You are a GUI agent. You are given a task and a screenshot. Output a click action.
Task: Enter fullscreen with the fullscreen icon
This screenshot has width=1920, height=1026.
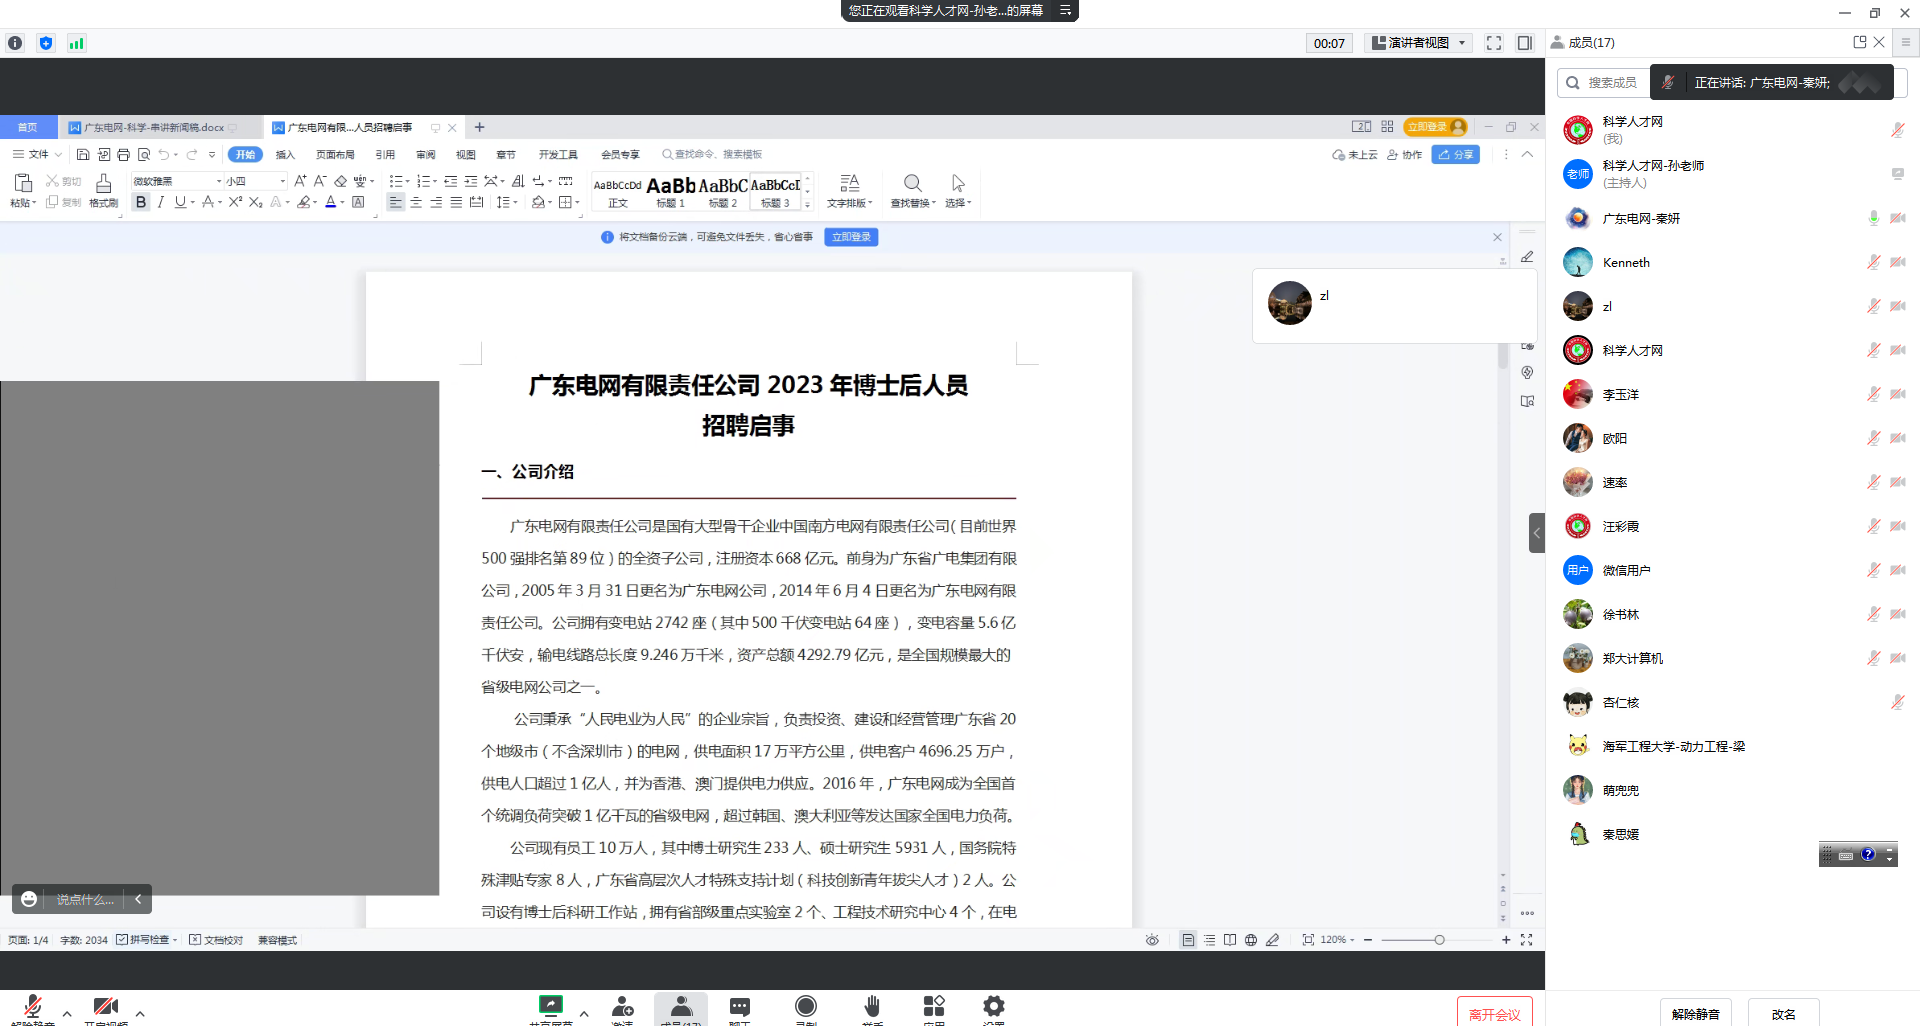(1494, 43)
